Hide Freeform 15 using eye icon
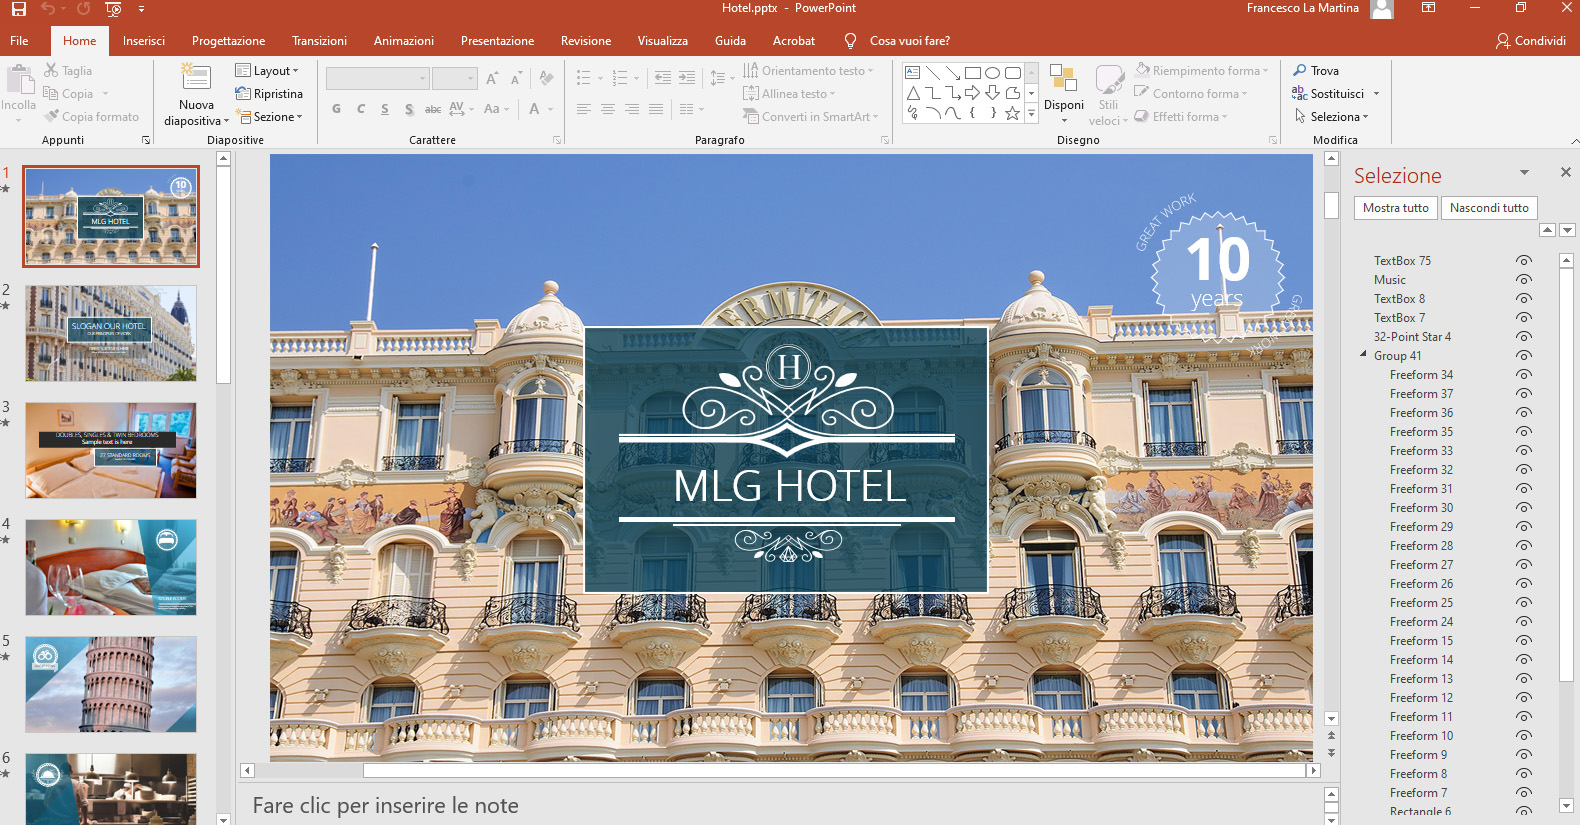Viewport: 1580px width, 825px height. (1523, 641)
